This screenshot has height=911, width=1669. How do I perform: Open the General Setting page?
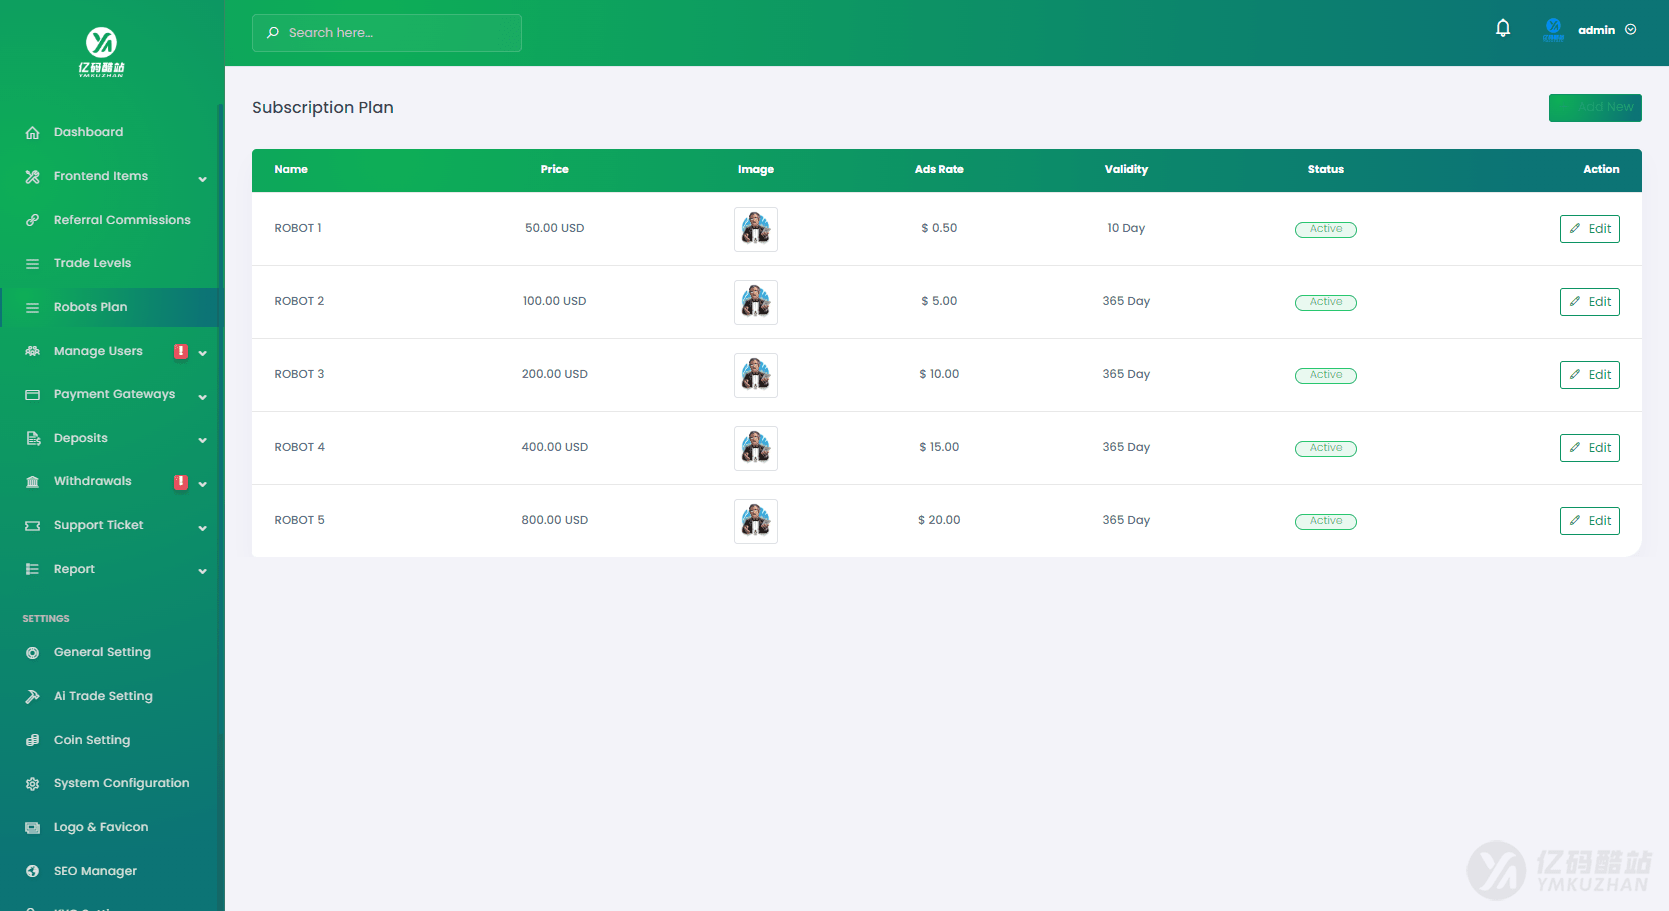(102, 651)
